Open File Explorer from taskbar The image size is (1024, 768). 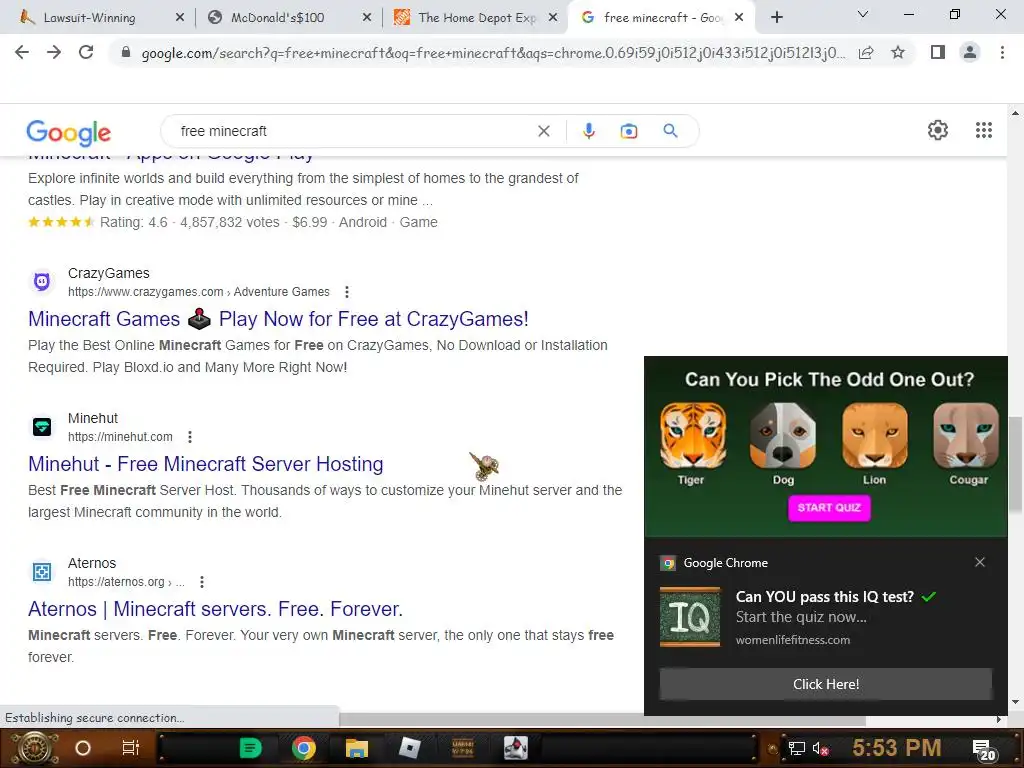tap(357, 748)
